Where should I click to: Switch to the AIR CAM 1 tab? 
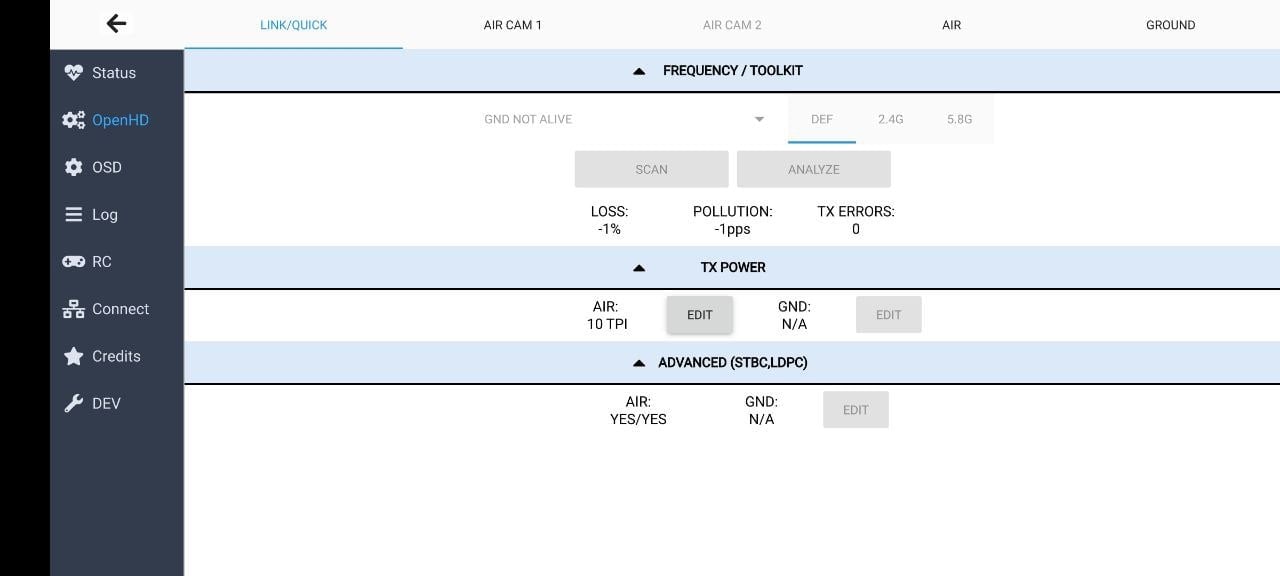(x=512, y=25)
